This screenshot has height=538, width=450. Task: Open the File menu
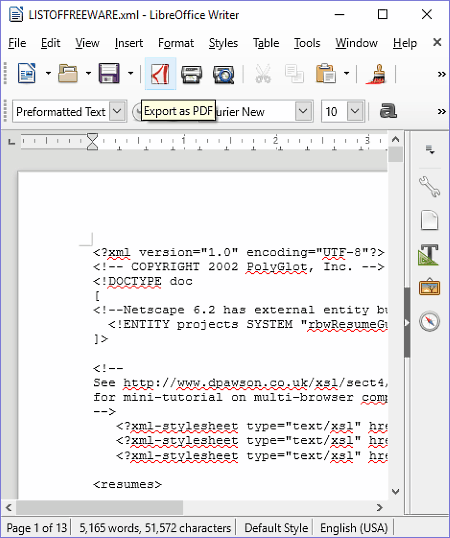point(17,43)
